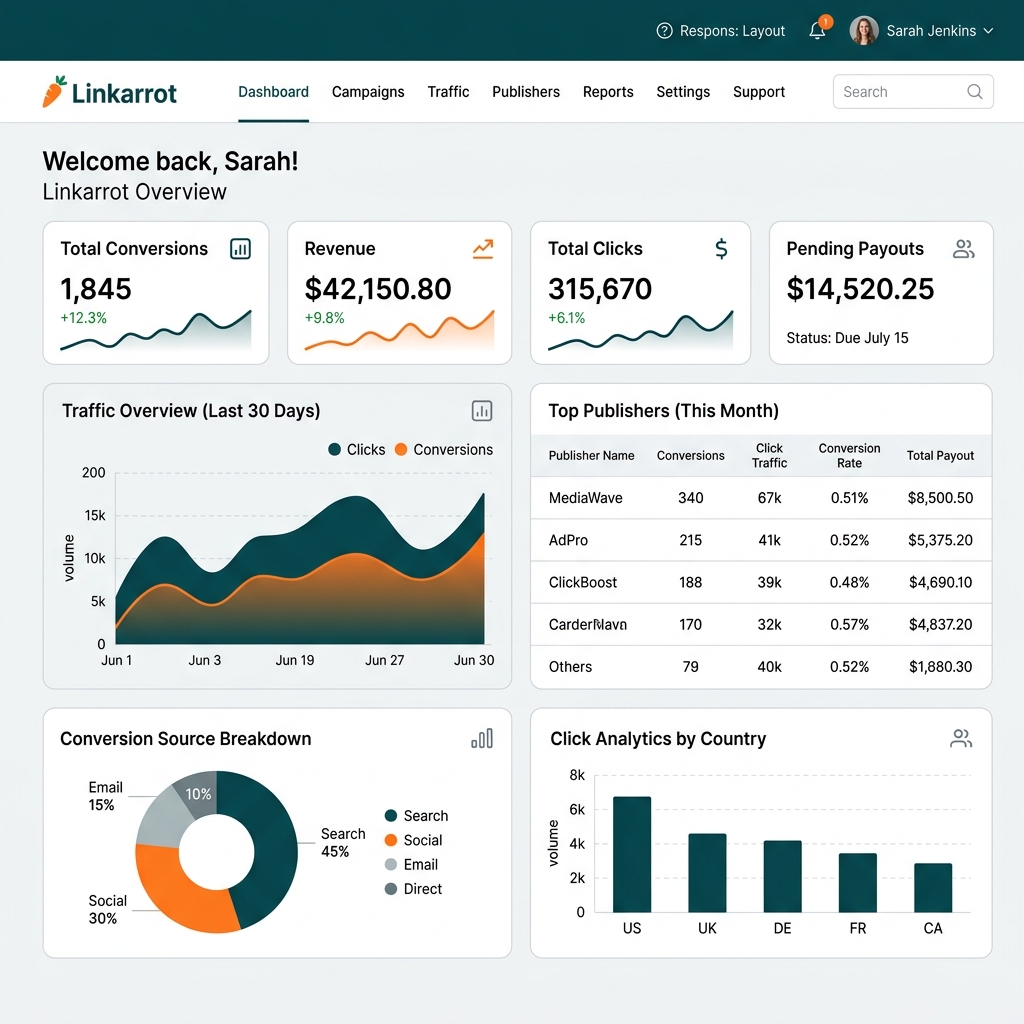Click the help question mark icon
Screen dimensions: 1024x1024
pyautogui.click(x=664, y=31)
